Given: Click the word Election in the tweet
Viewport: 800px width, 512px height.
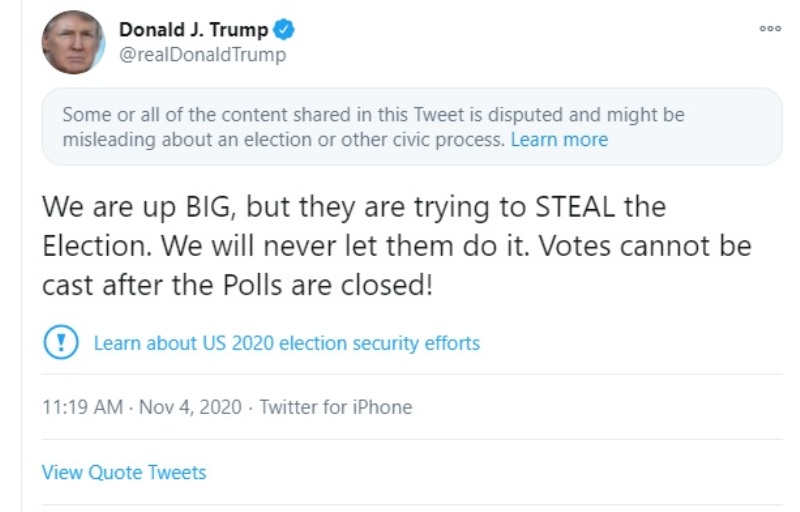Looking at the screenshot, I should click(x=94, y=246).
